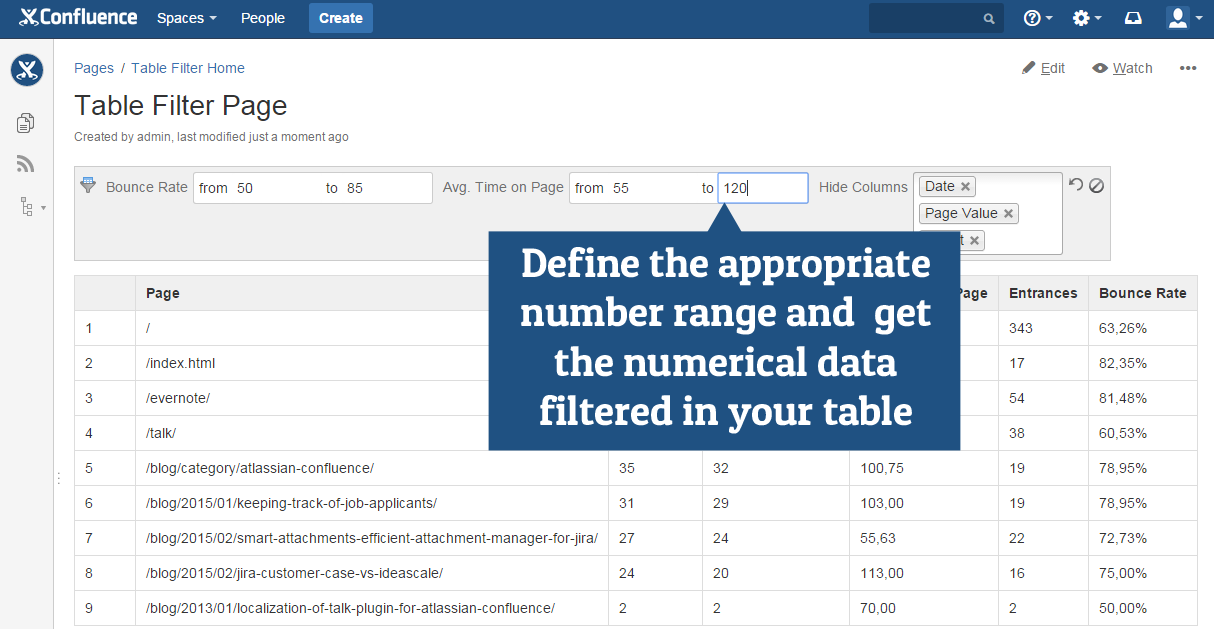Focus the header search box

(936, 18)
